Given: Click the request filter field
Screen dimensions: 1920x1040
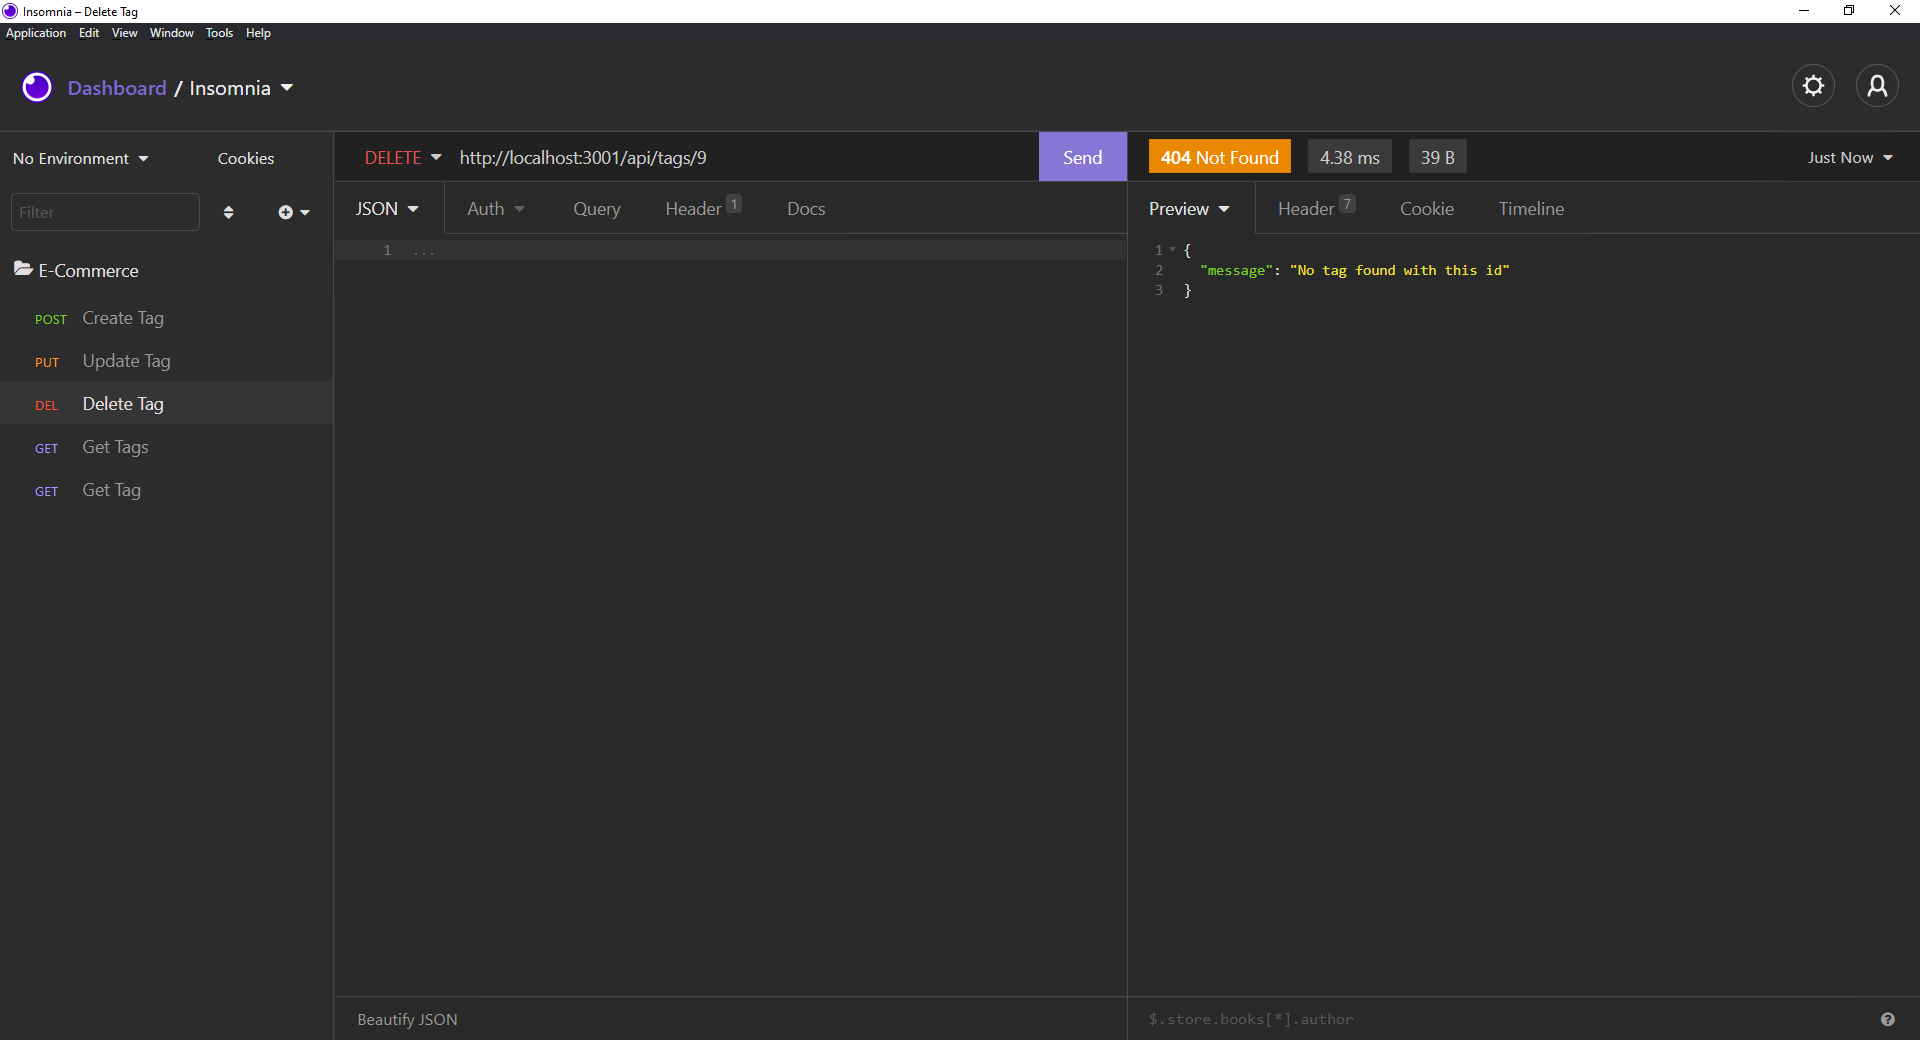Looking at the screenshot, I should click(x=105, y=212).
